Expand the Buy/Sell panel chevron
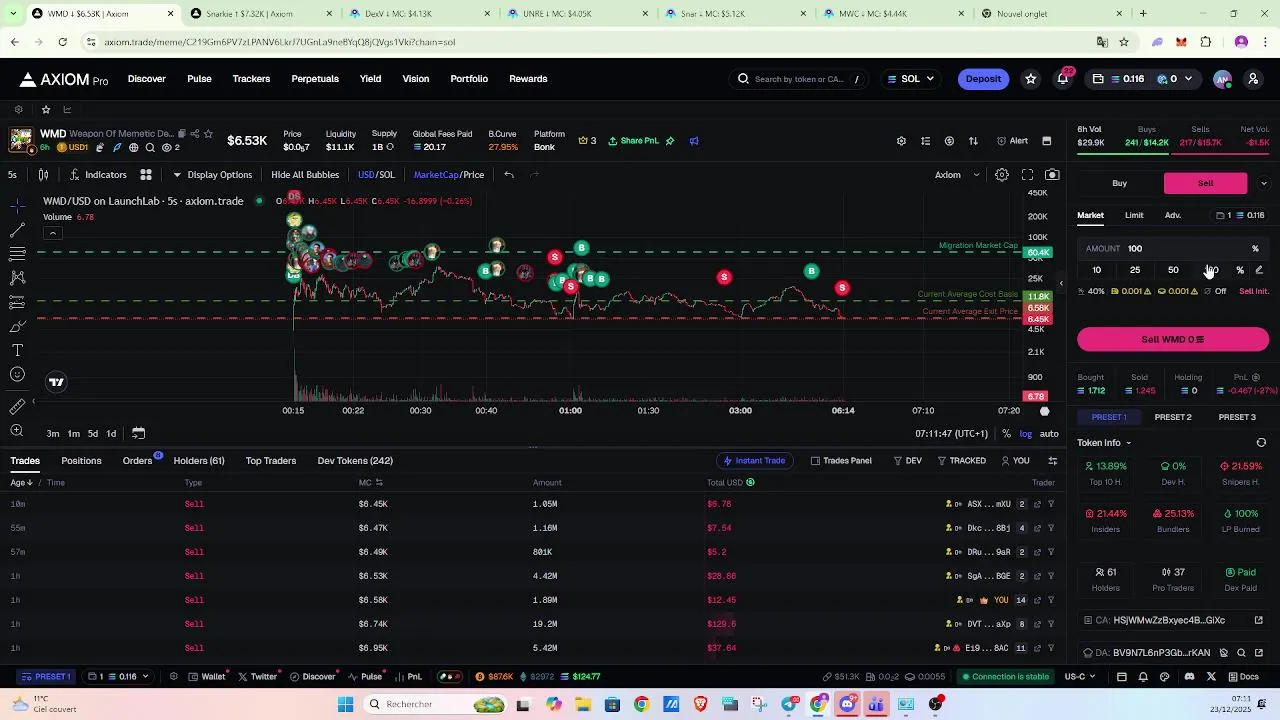The image size is (1280, 720). 1264,183
